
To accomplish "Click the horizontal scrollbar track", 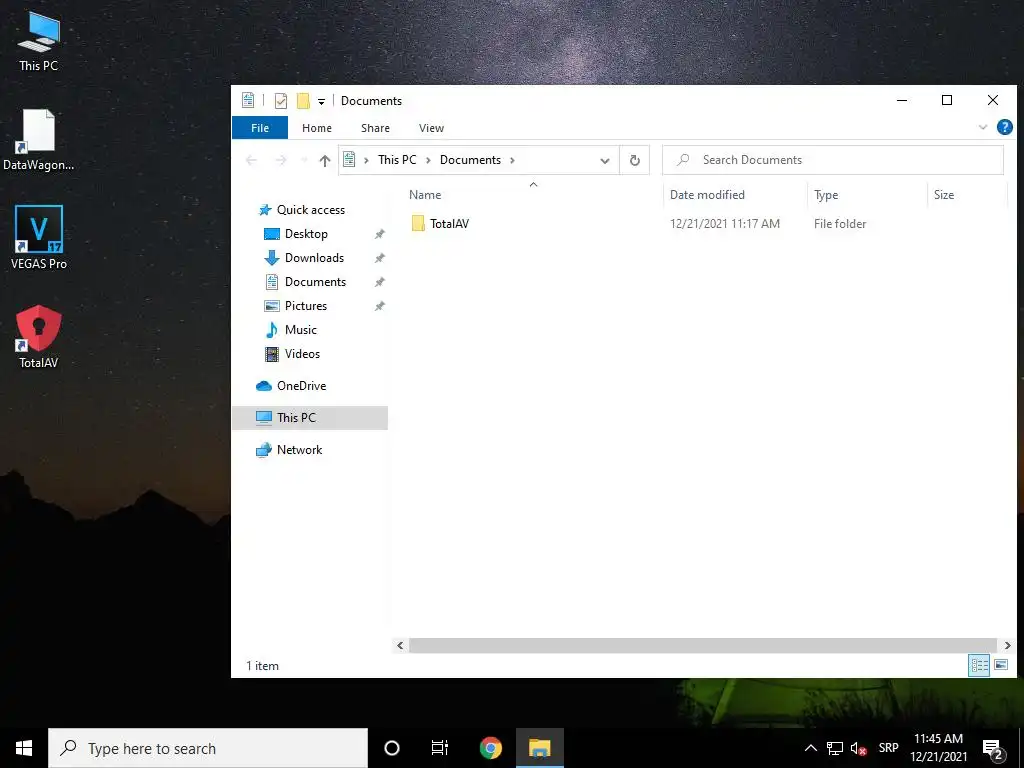I will pos(703,645).
